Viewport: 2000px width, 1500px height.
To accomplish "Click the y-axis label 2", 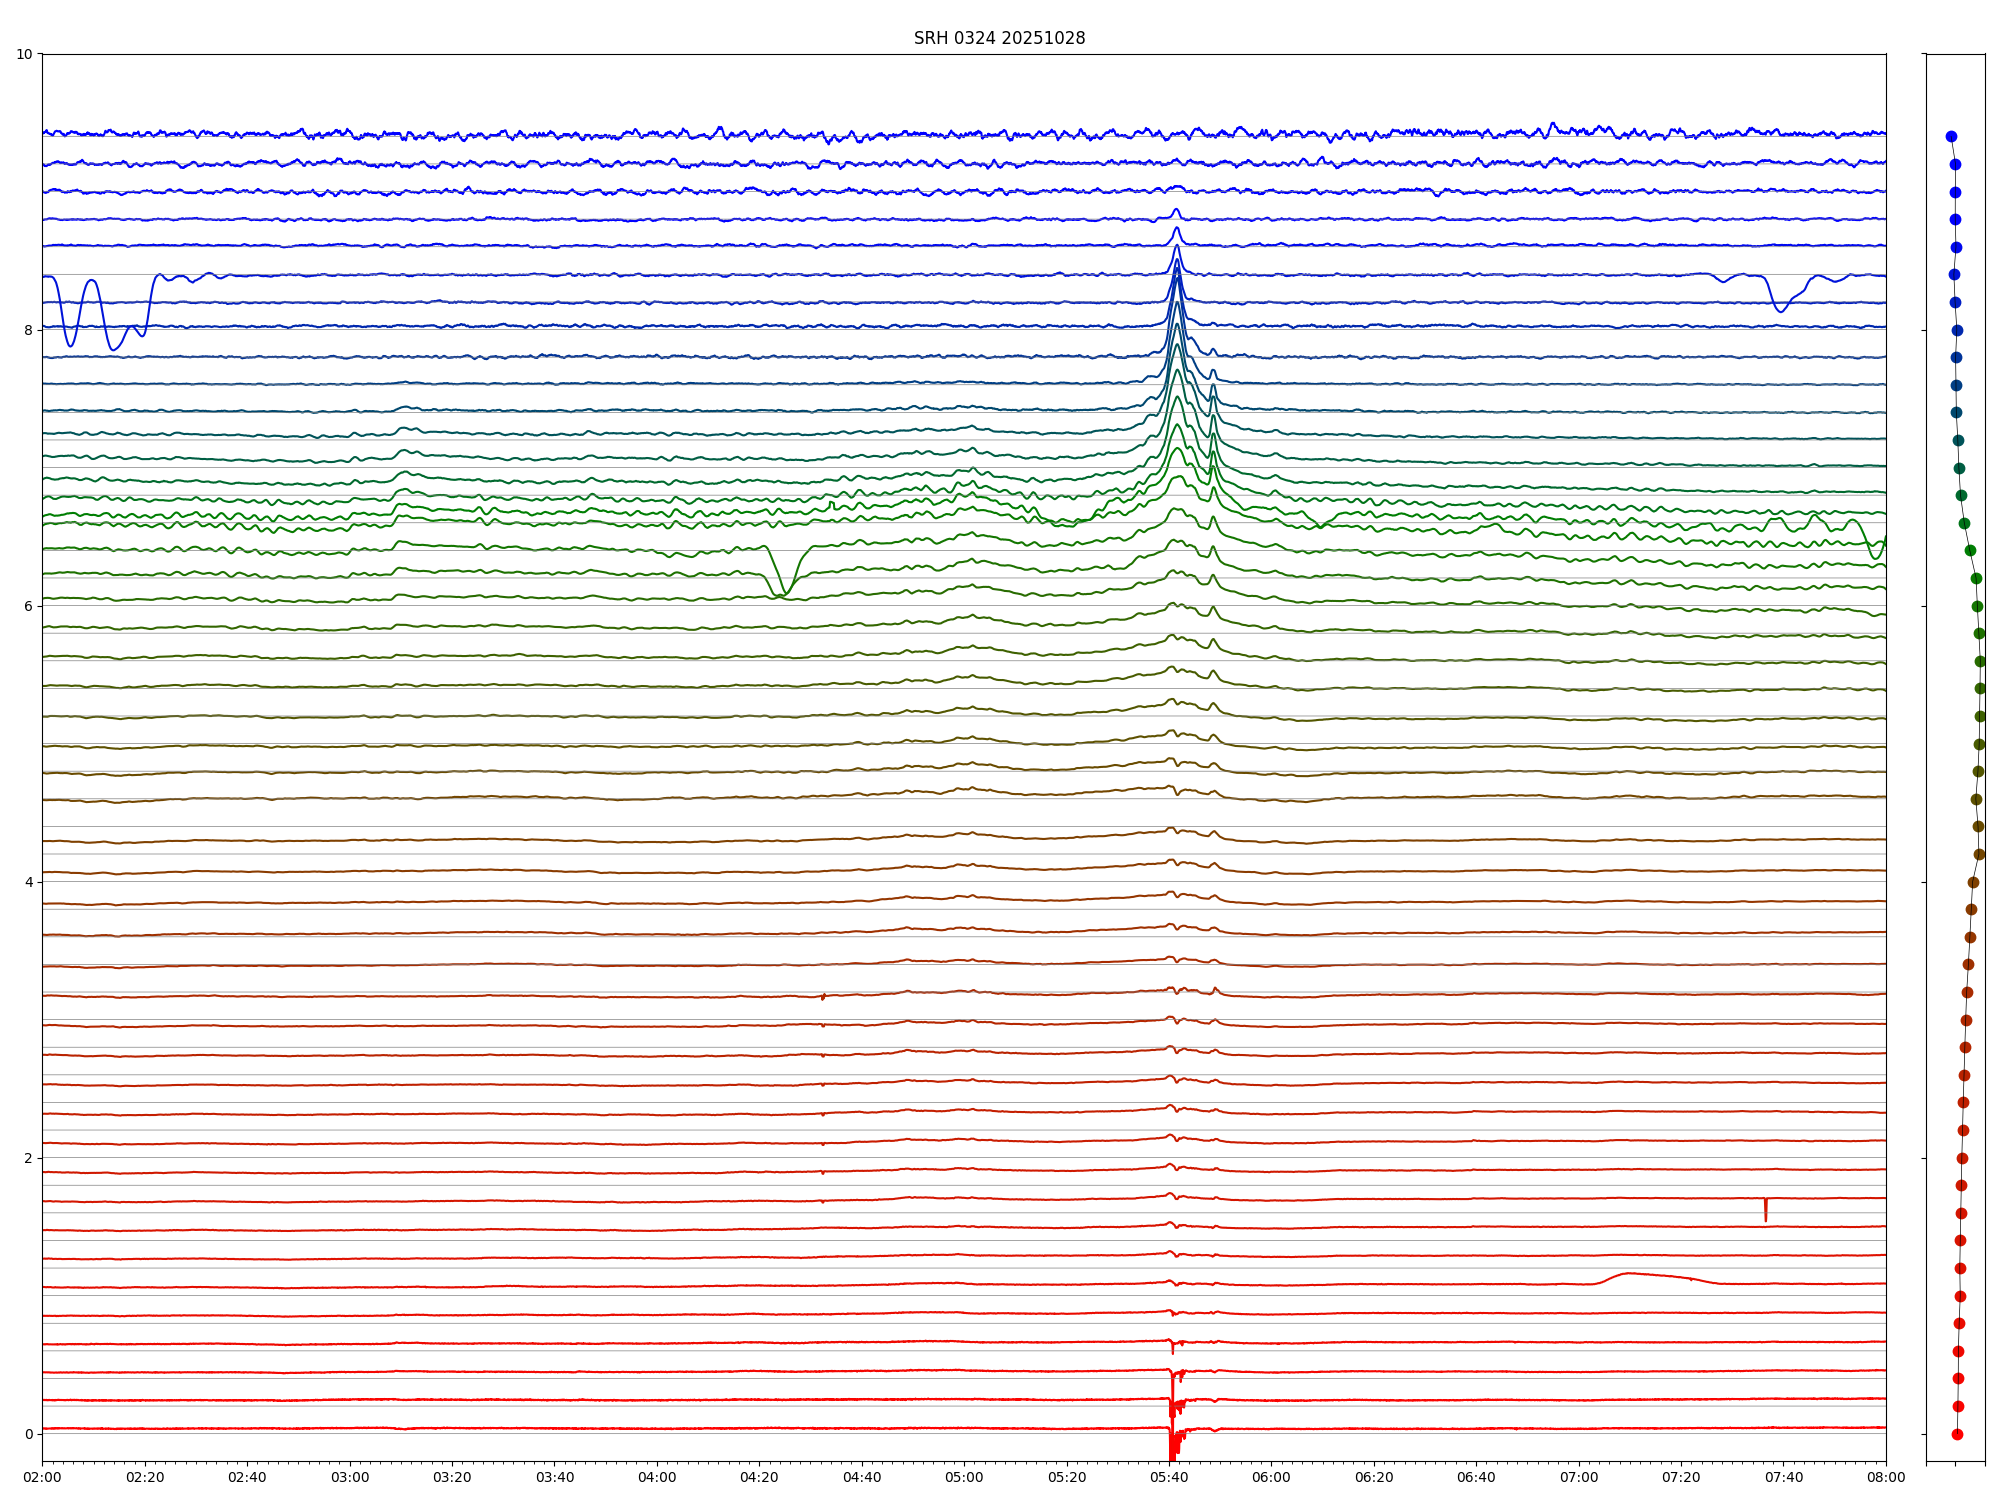I will [28, 1158].
